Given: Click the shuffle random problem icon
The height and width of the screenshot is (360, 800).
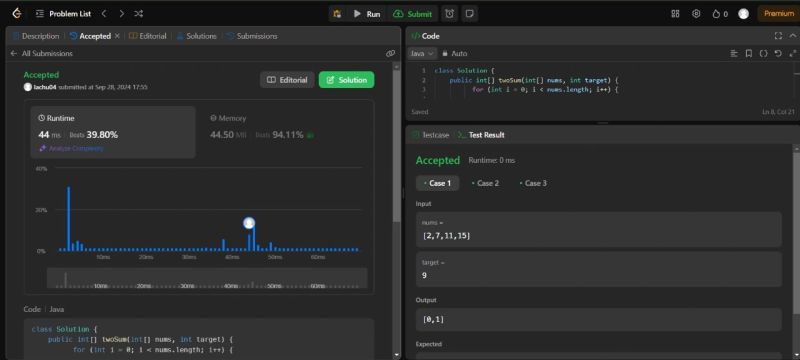Looking at the screenshot, I should point(138,14).
